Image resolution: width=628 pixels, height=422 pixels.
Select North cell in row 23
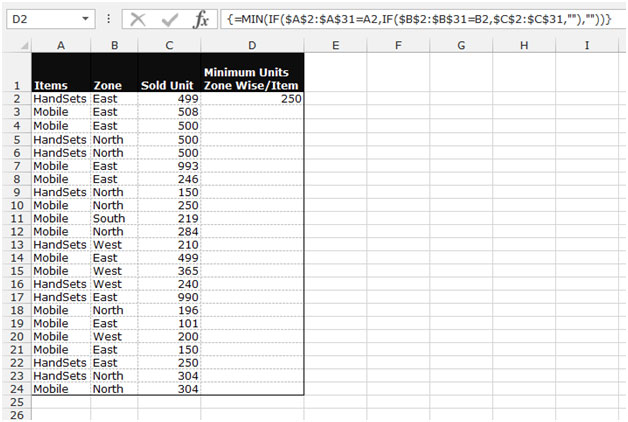115,376
